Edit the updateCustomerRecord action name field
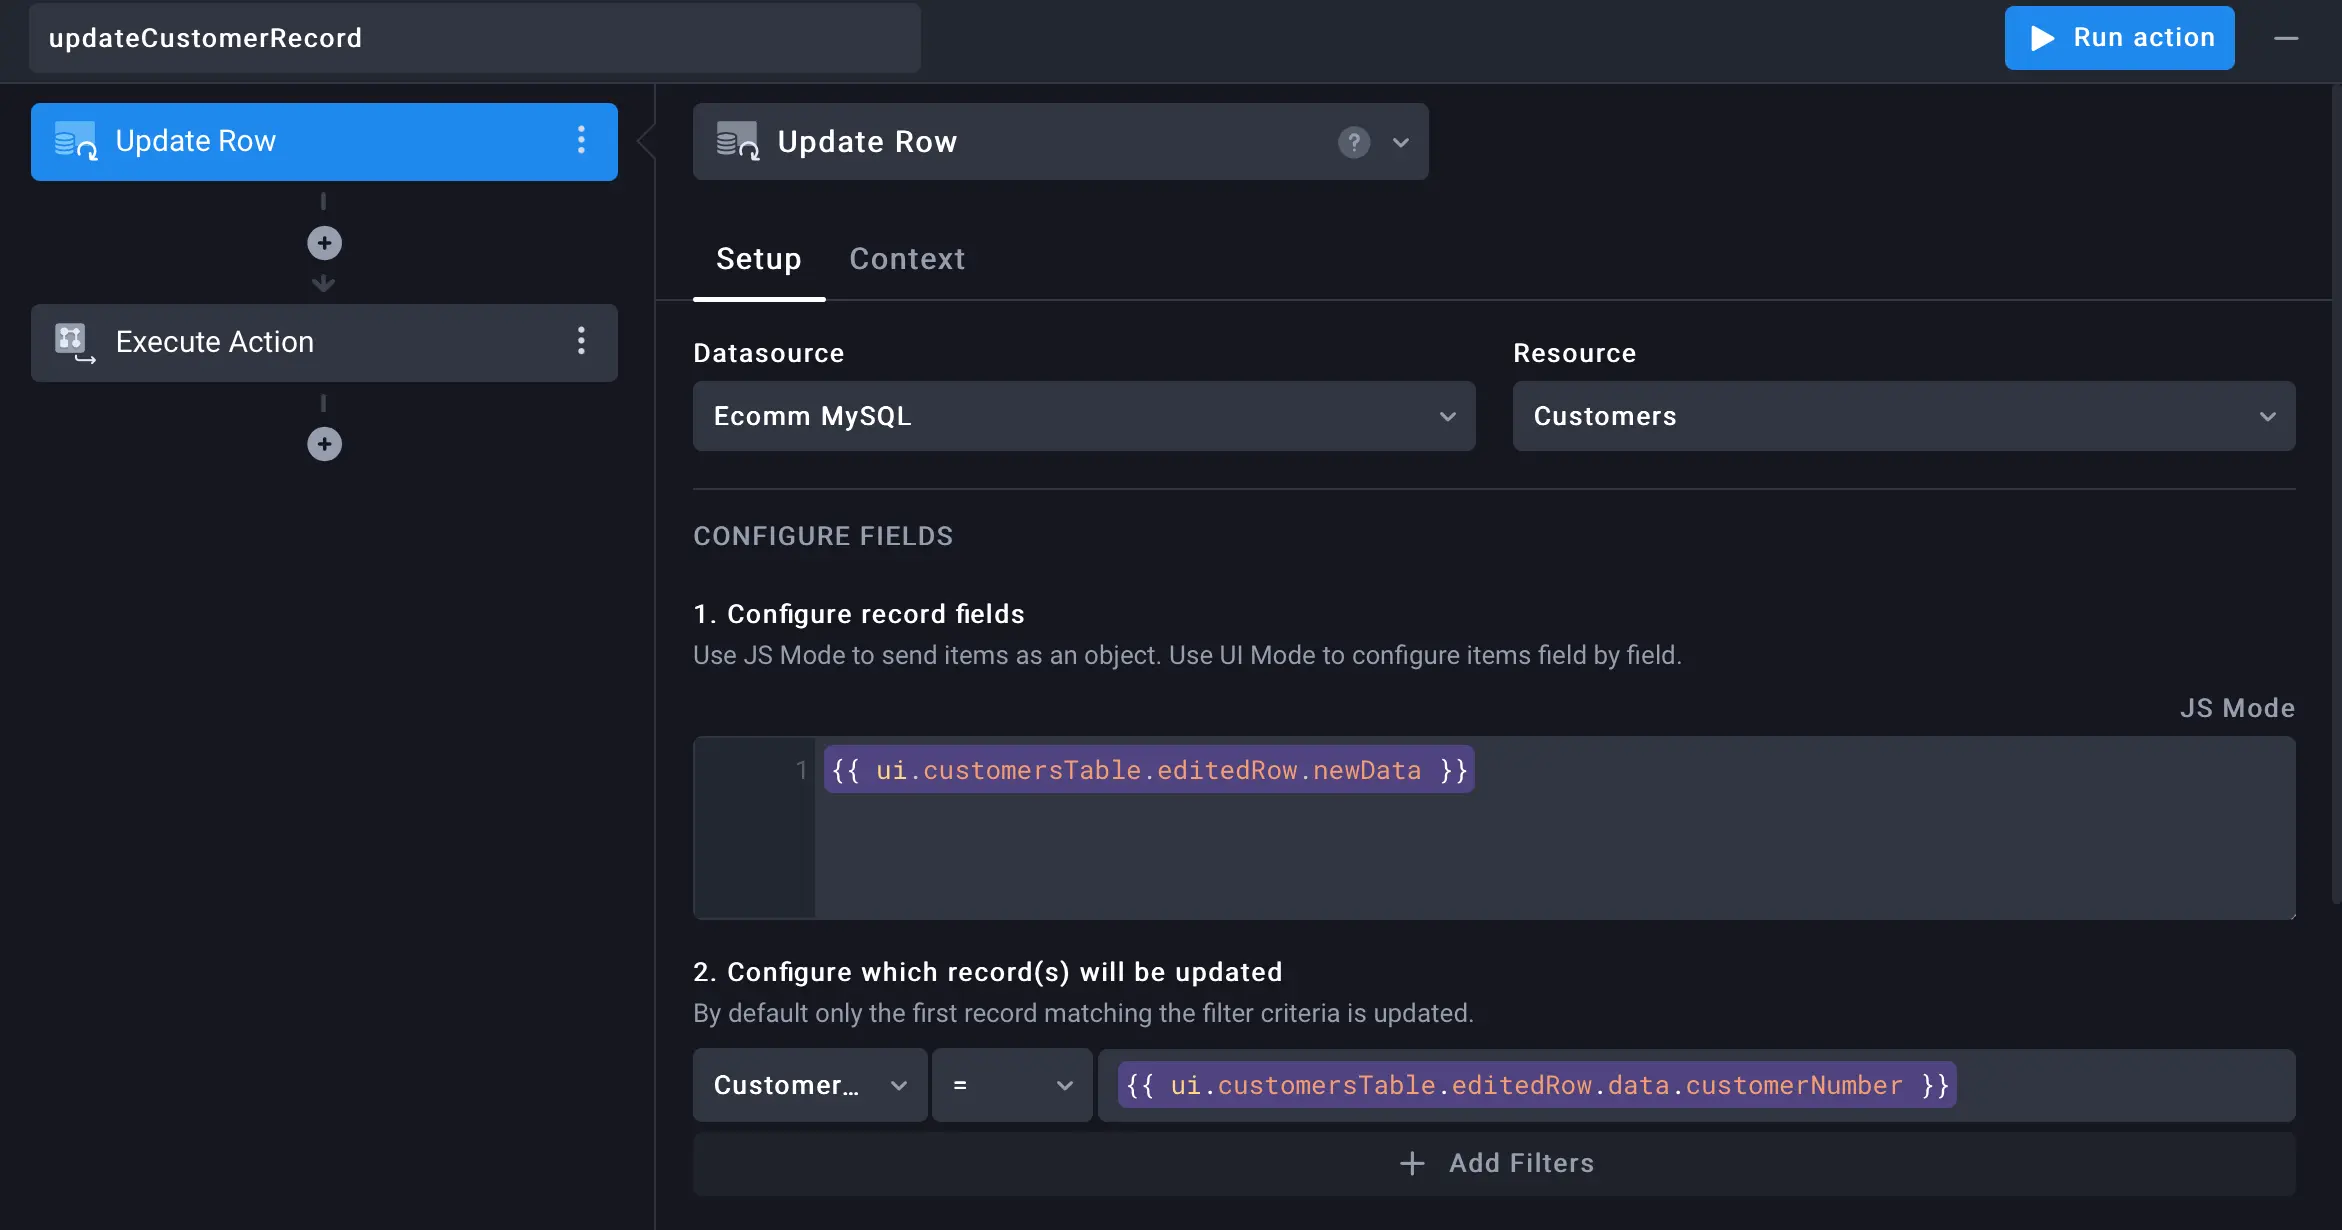This screenshot has height=1230, width=2342. click(474, 38)
